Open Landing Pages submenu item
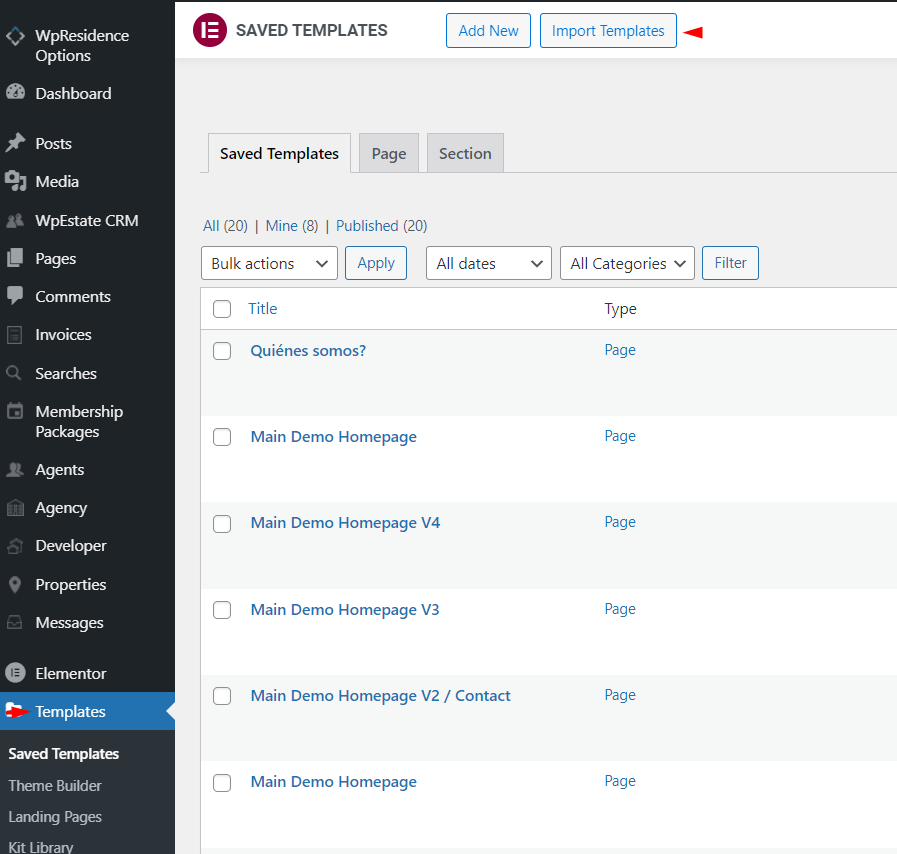The height and width of the screenshot is (854, 897). click(55, 817)
